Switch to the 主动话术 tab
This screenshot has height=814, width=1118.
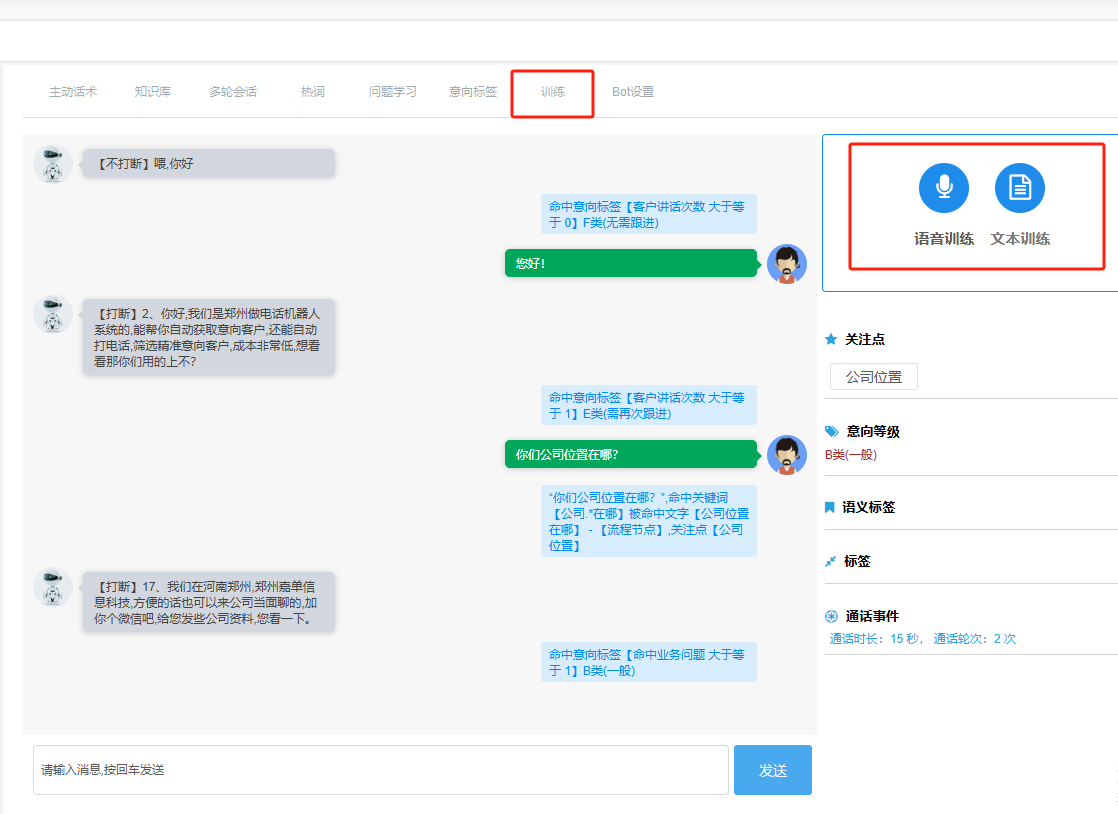(x=73, y=92)
